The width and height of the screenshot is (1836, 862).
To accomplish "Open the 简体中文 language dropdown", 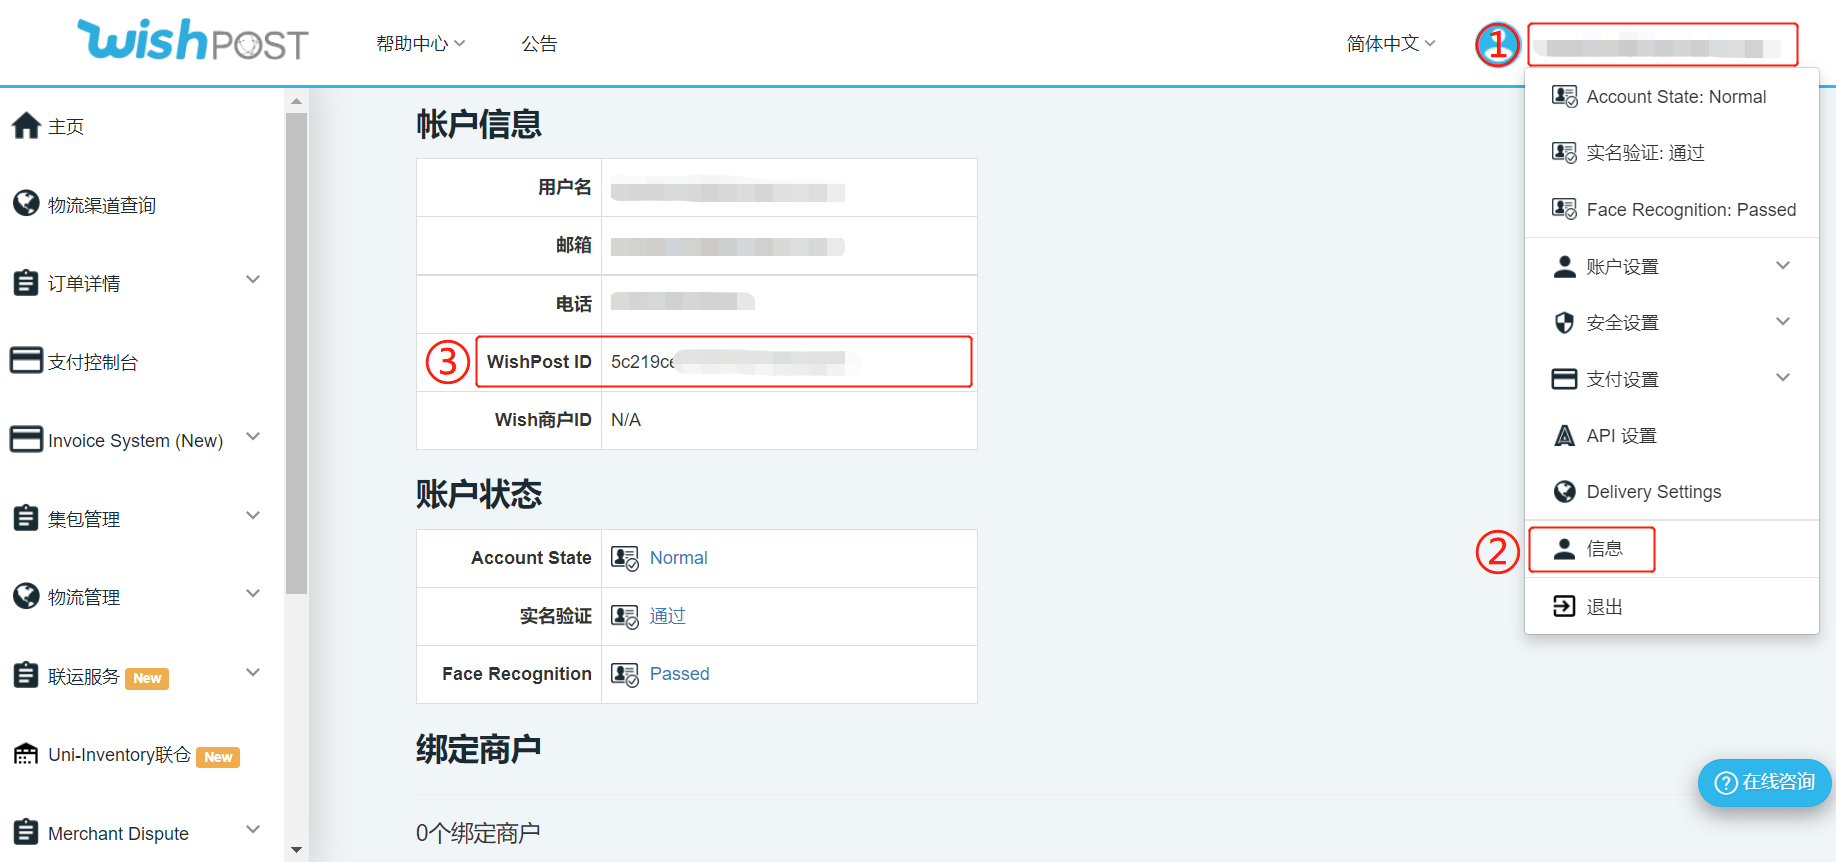I will (x=1391, y=44).
